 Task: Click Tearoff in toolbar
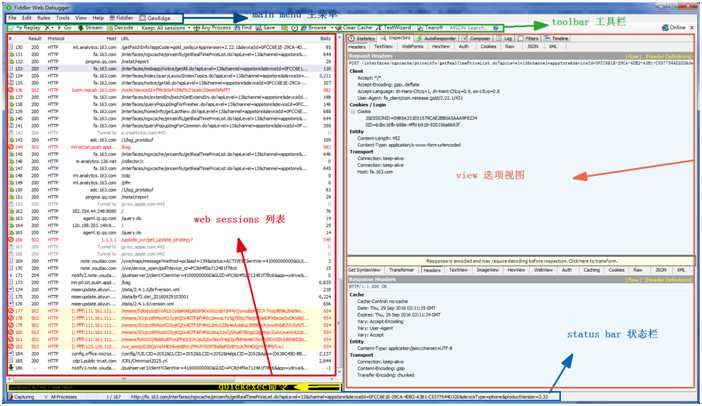coord(430,28)
